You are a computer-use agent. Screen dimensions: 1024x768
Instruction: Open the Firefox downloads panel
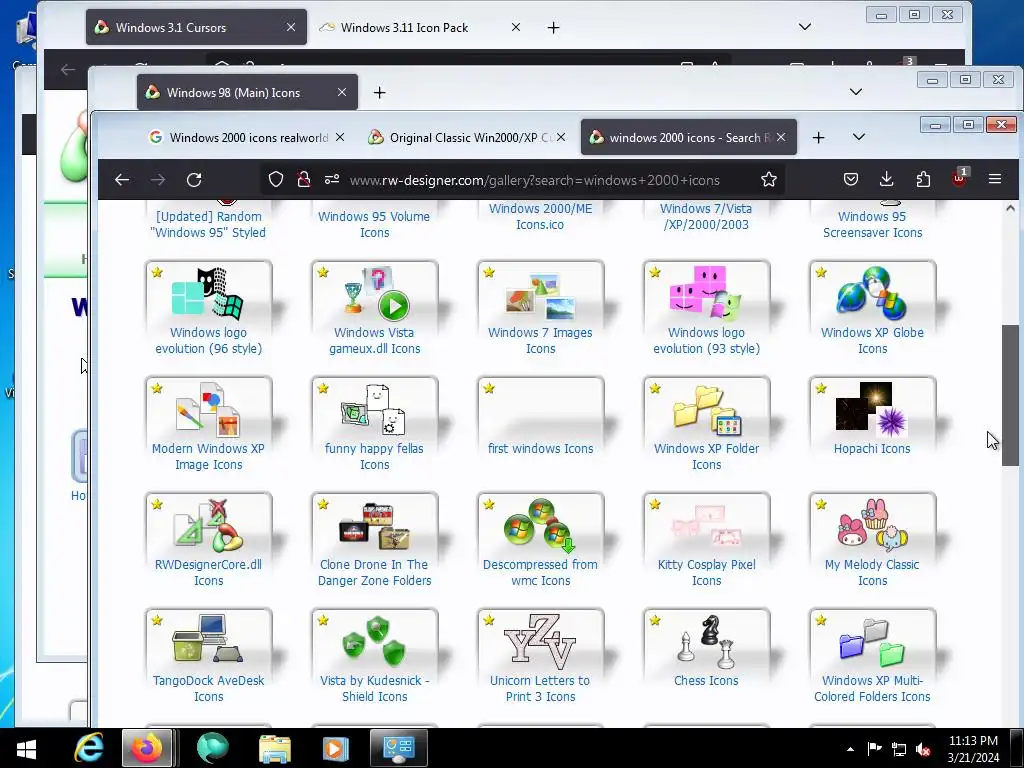(886, 180)
